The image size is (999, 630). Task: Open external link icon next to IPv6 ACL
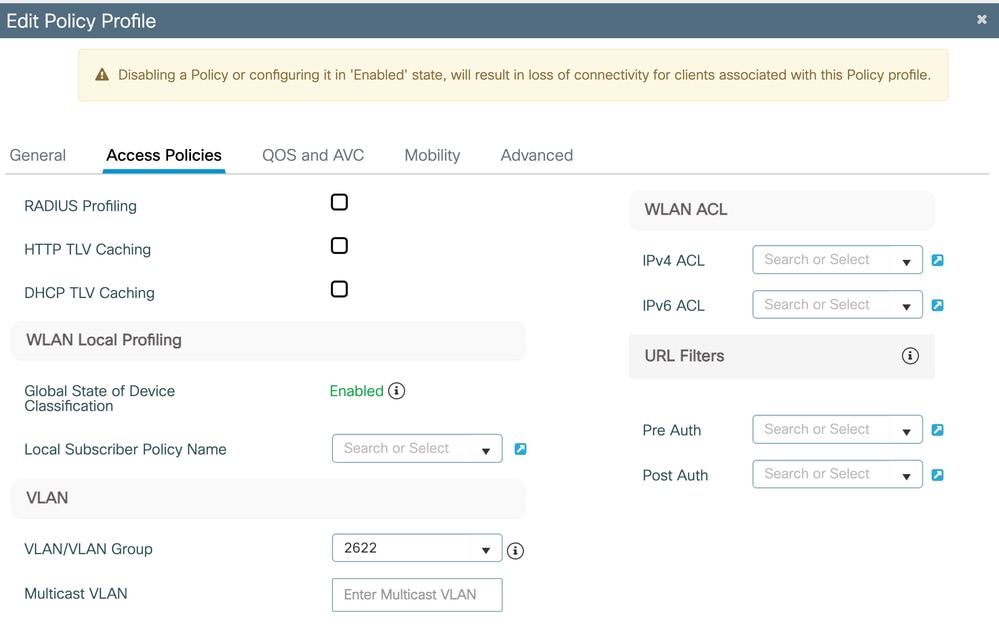(937, 305)
